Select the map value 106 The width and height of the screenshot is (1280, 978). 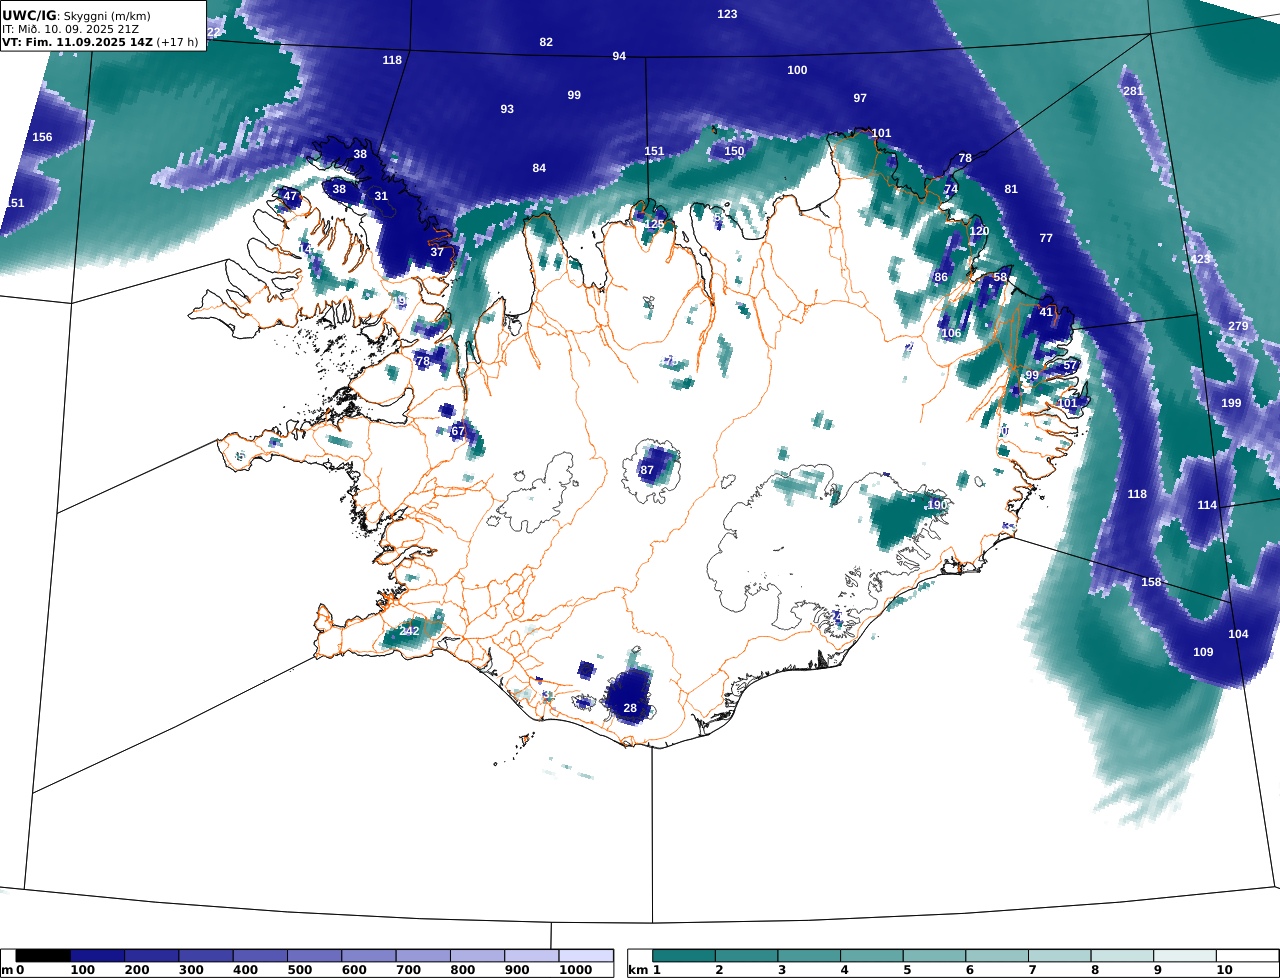click(951, 333)
